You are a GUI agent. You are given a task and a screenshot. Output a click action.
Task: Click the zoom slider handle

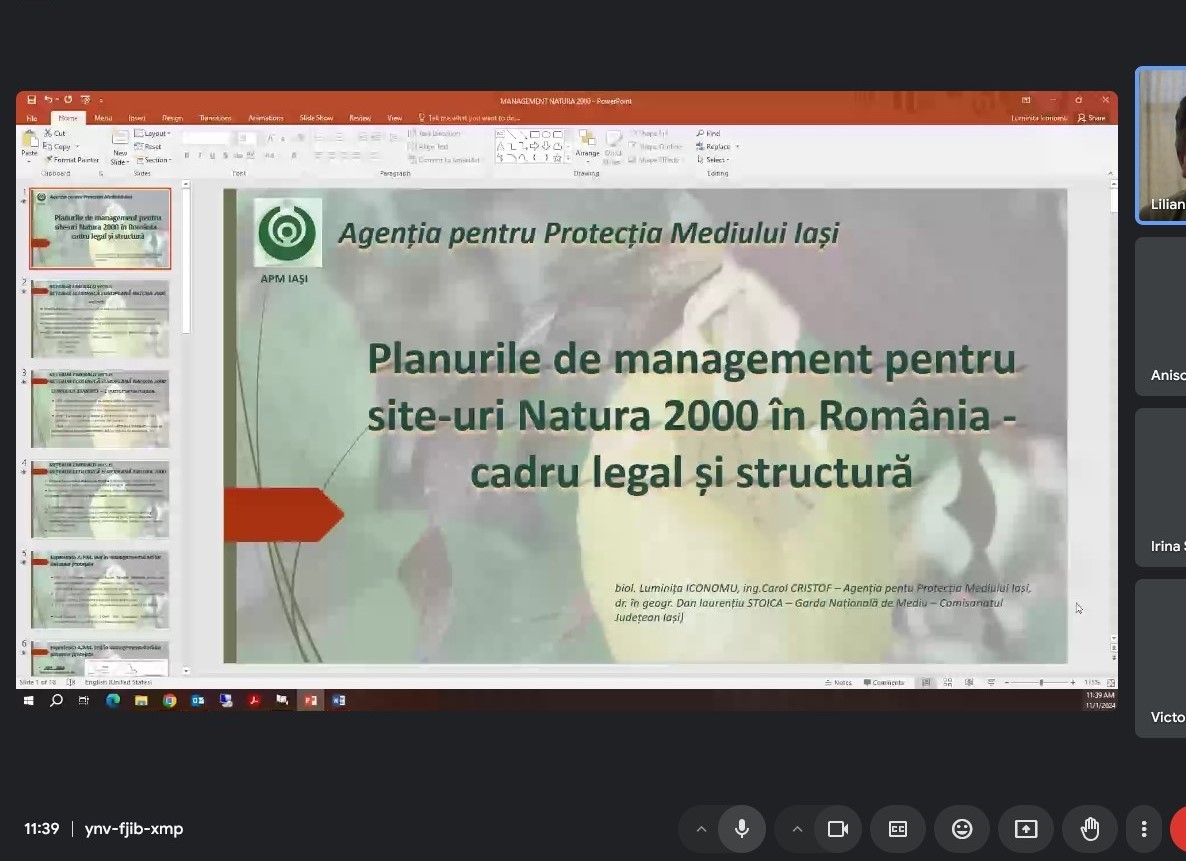[x=1042, y=682]
